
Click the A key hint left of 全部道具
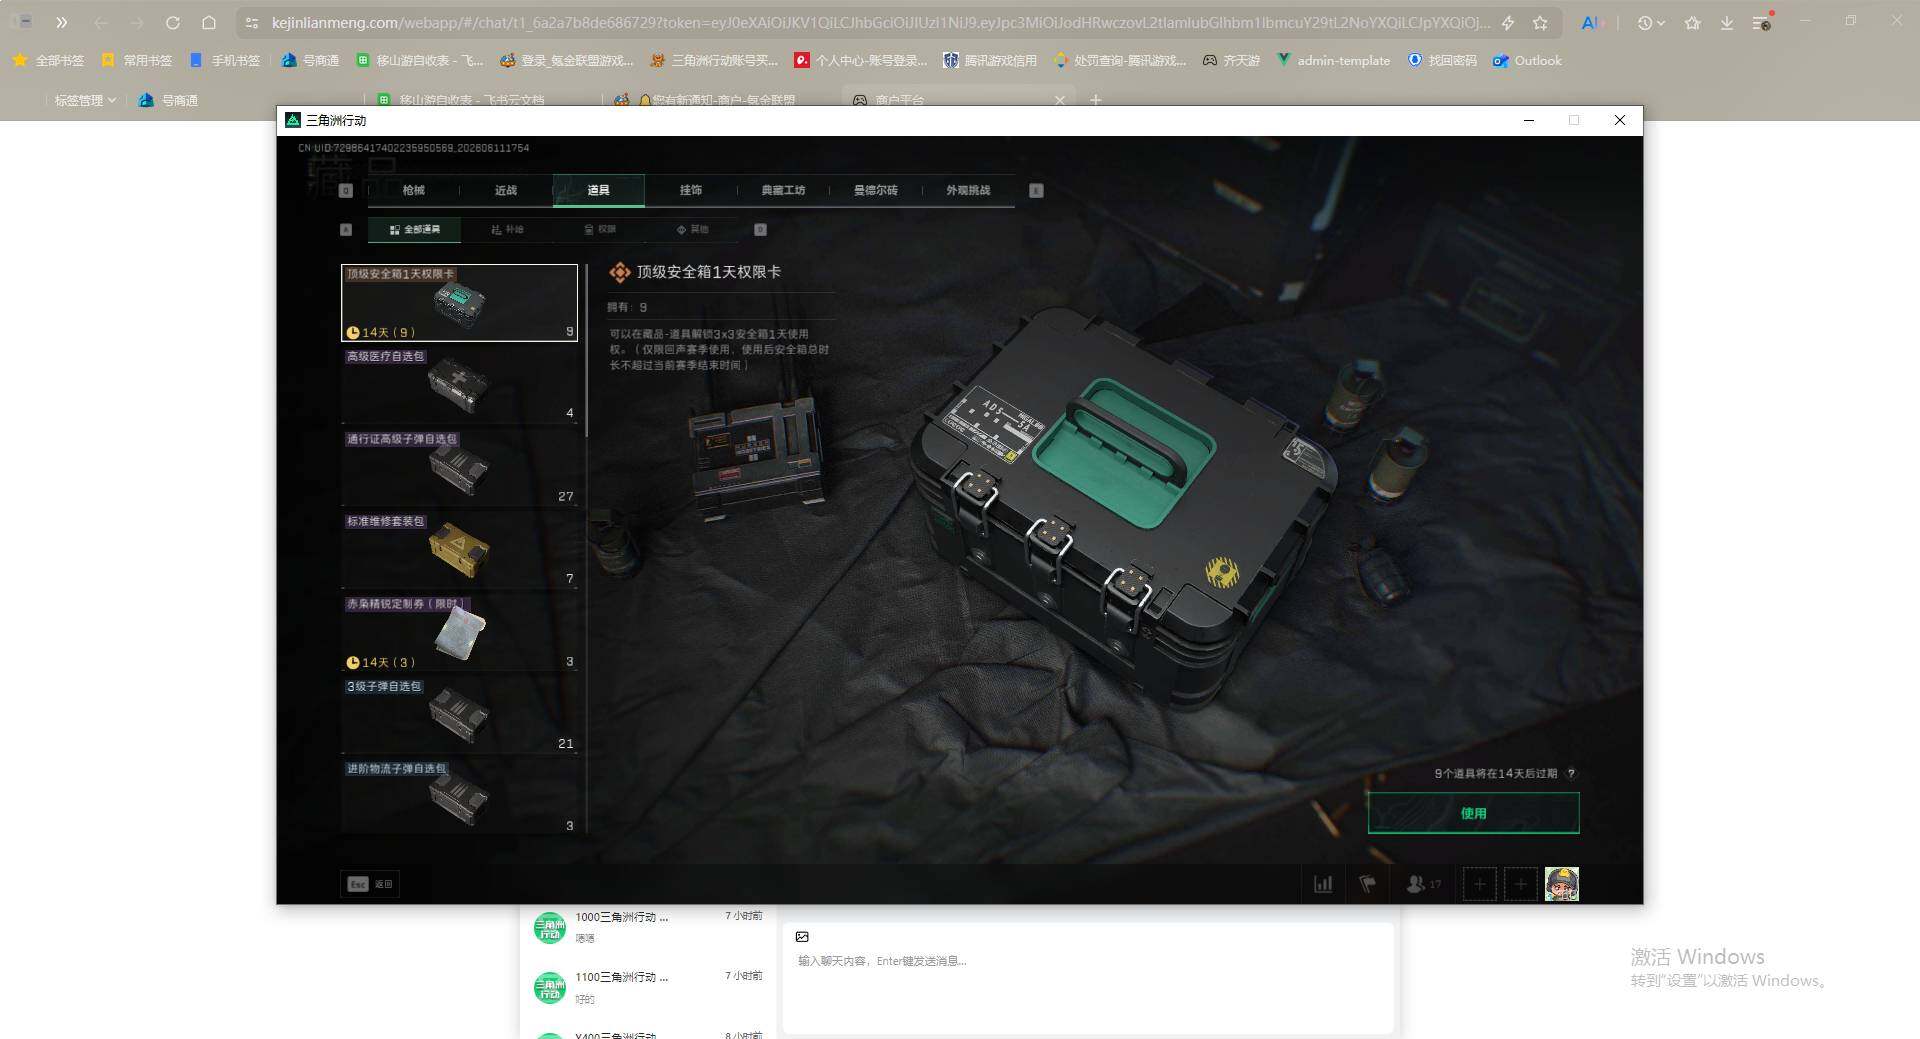click(346, 230)
